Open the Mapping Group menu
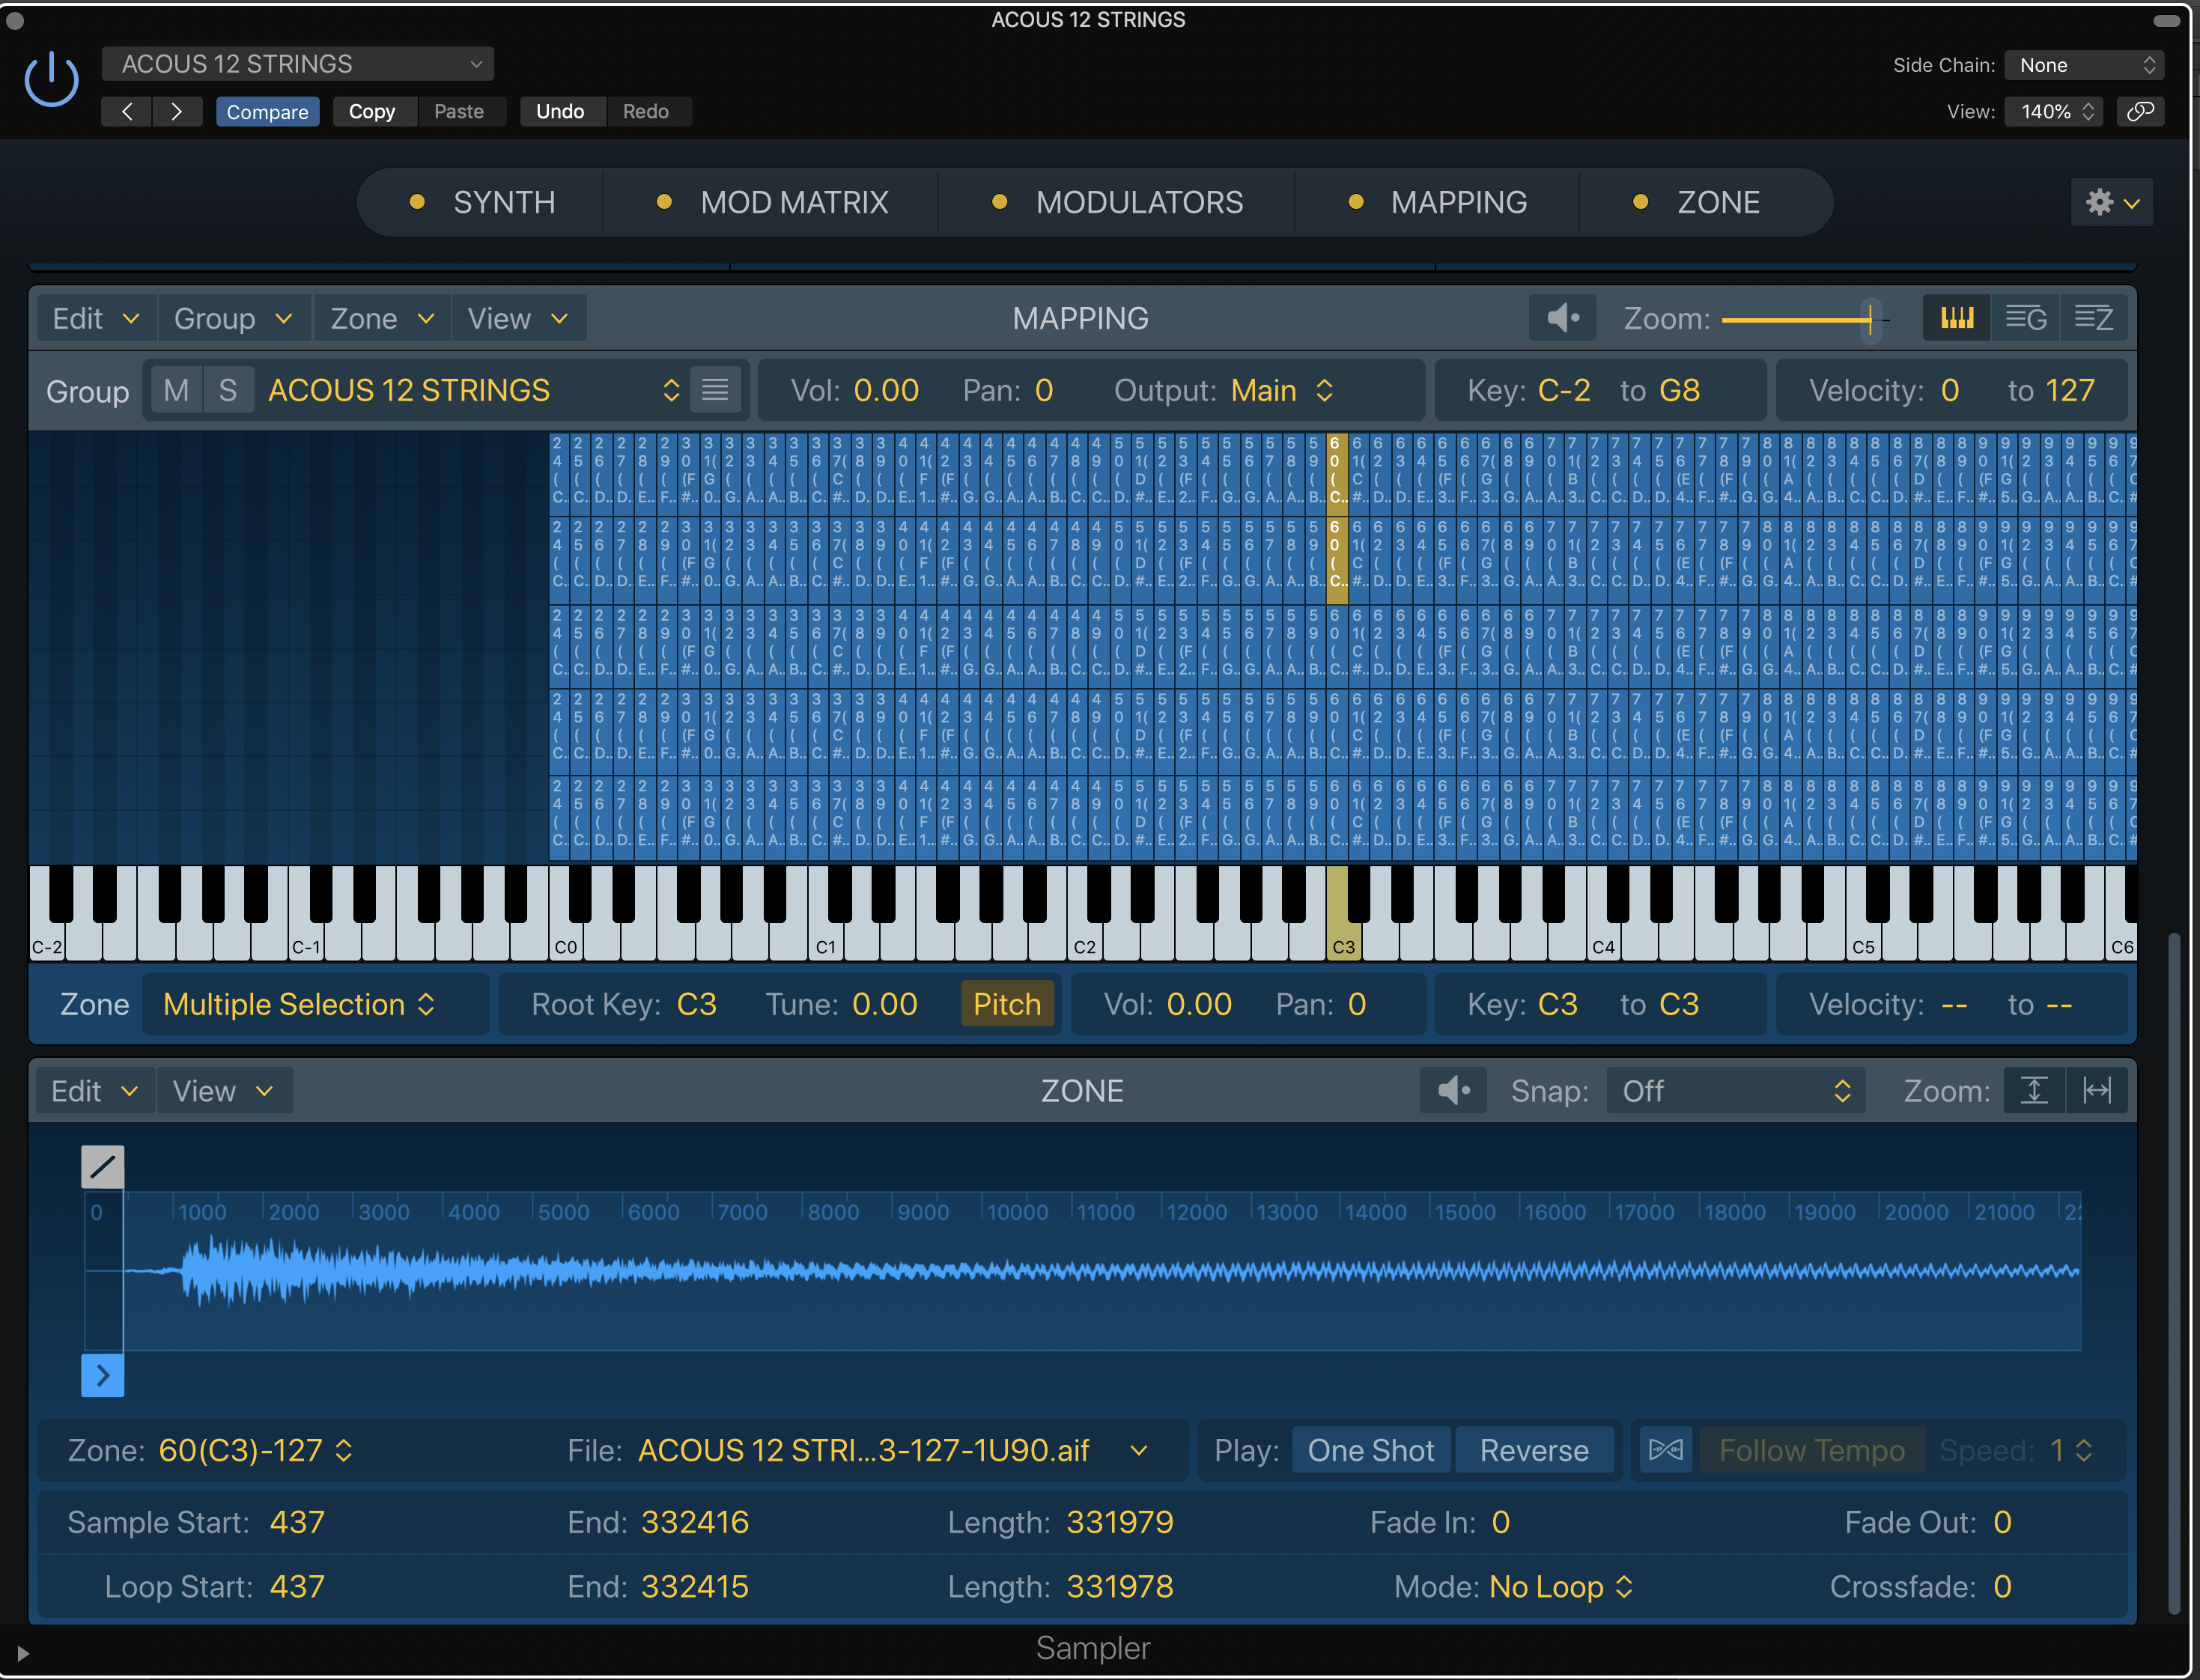This screenshot has height=1680, width=2200. click(x=234, y=318)
